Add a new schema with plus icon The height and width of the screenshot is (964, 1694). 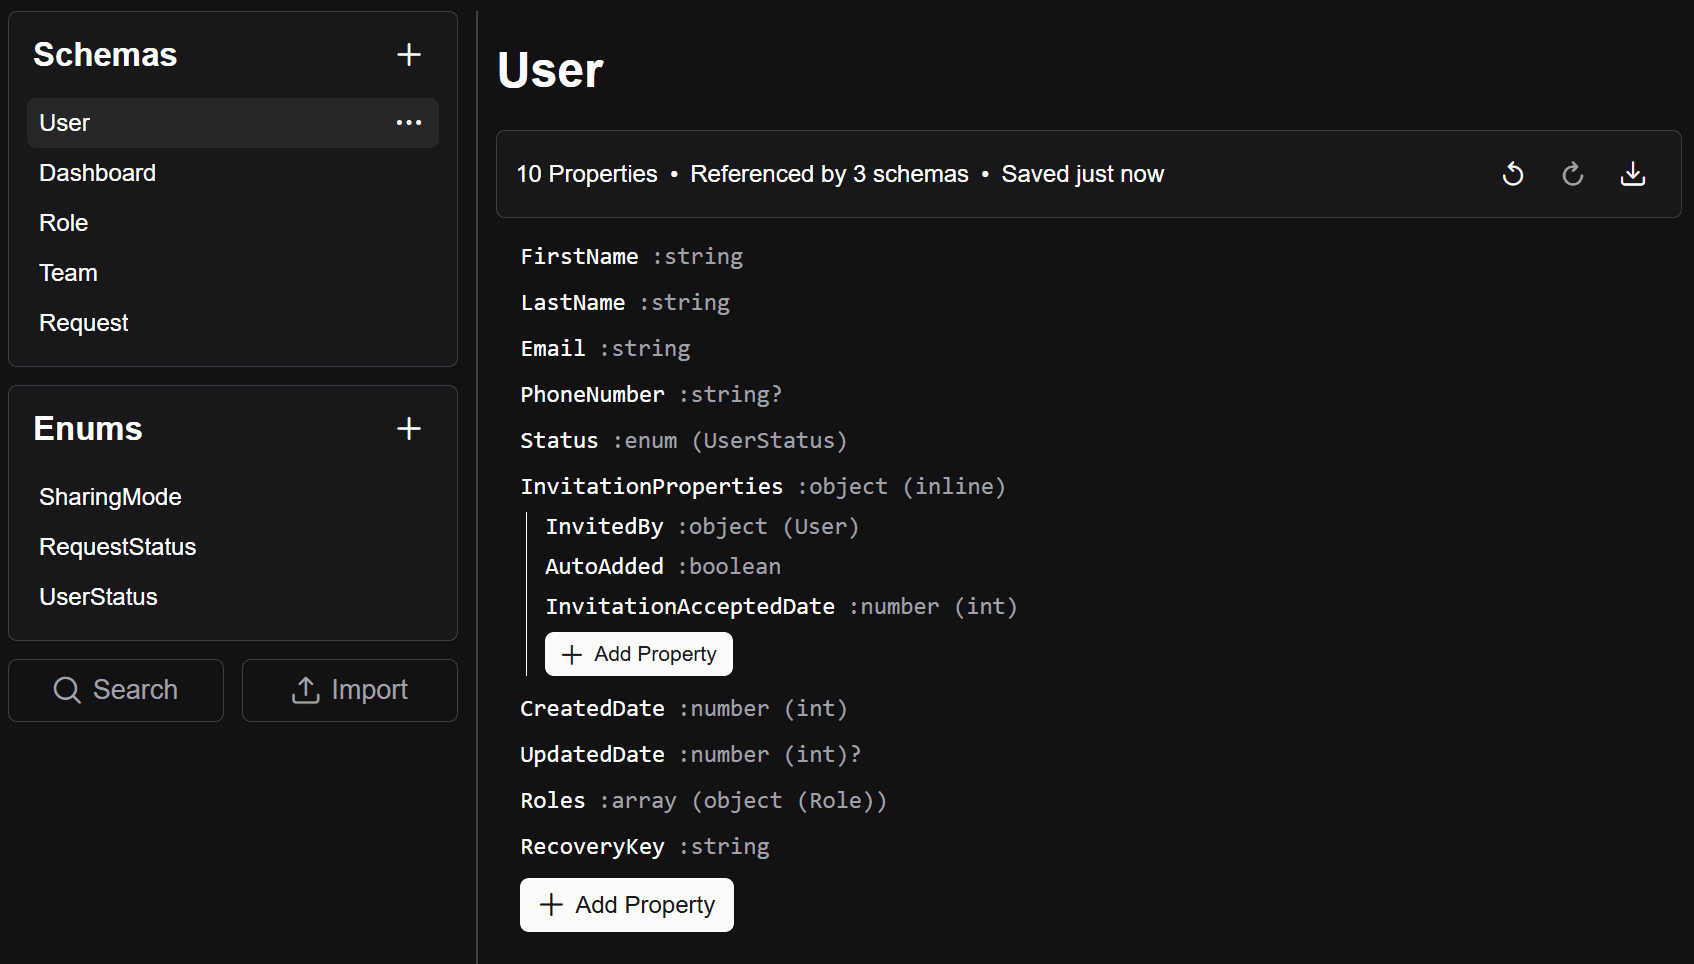click(x=409, y=54)
